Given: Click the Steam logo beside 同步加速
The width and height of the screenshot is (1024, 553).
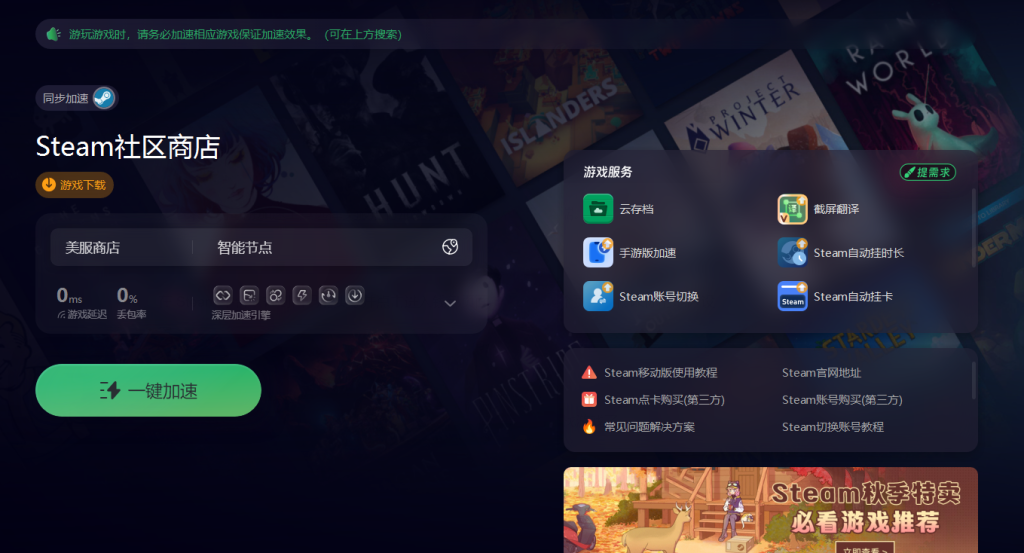Looking at the screenshot, I should tap(104, 98).
